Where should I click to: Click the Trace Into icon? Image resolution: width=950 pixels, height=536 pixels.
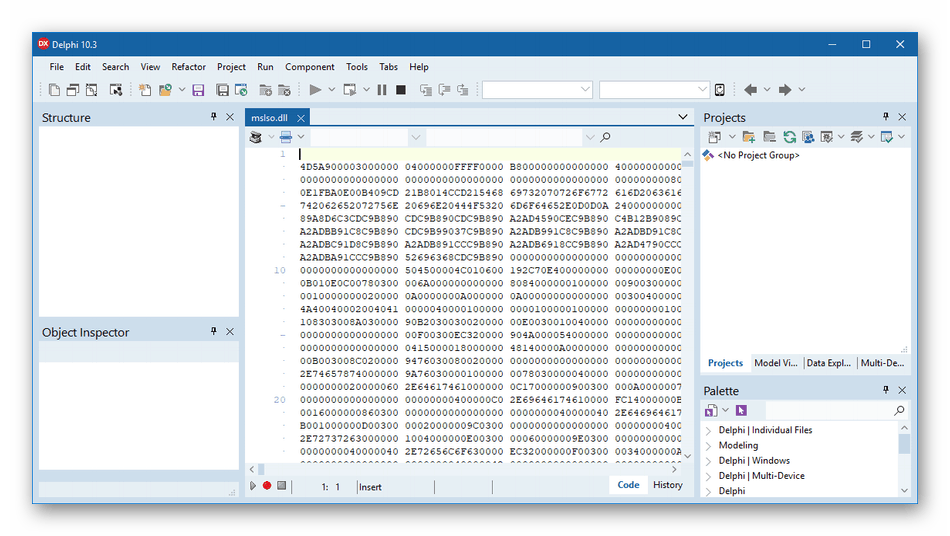point(426,90)
